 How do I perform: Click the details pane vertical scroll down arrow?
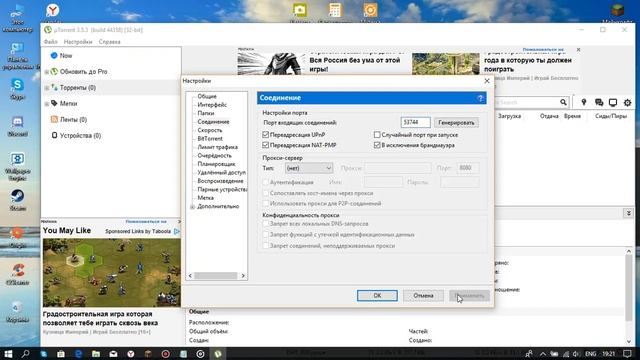[629, 341]
